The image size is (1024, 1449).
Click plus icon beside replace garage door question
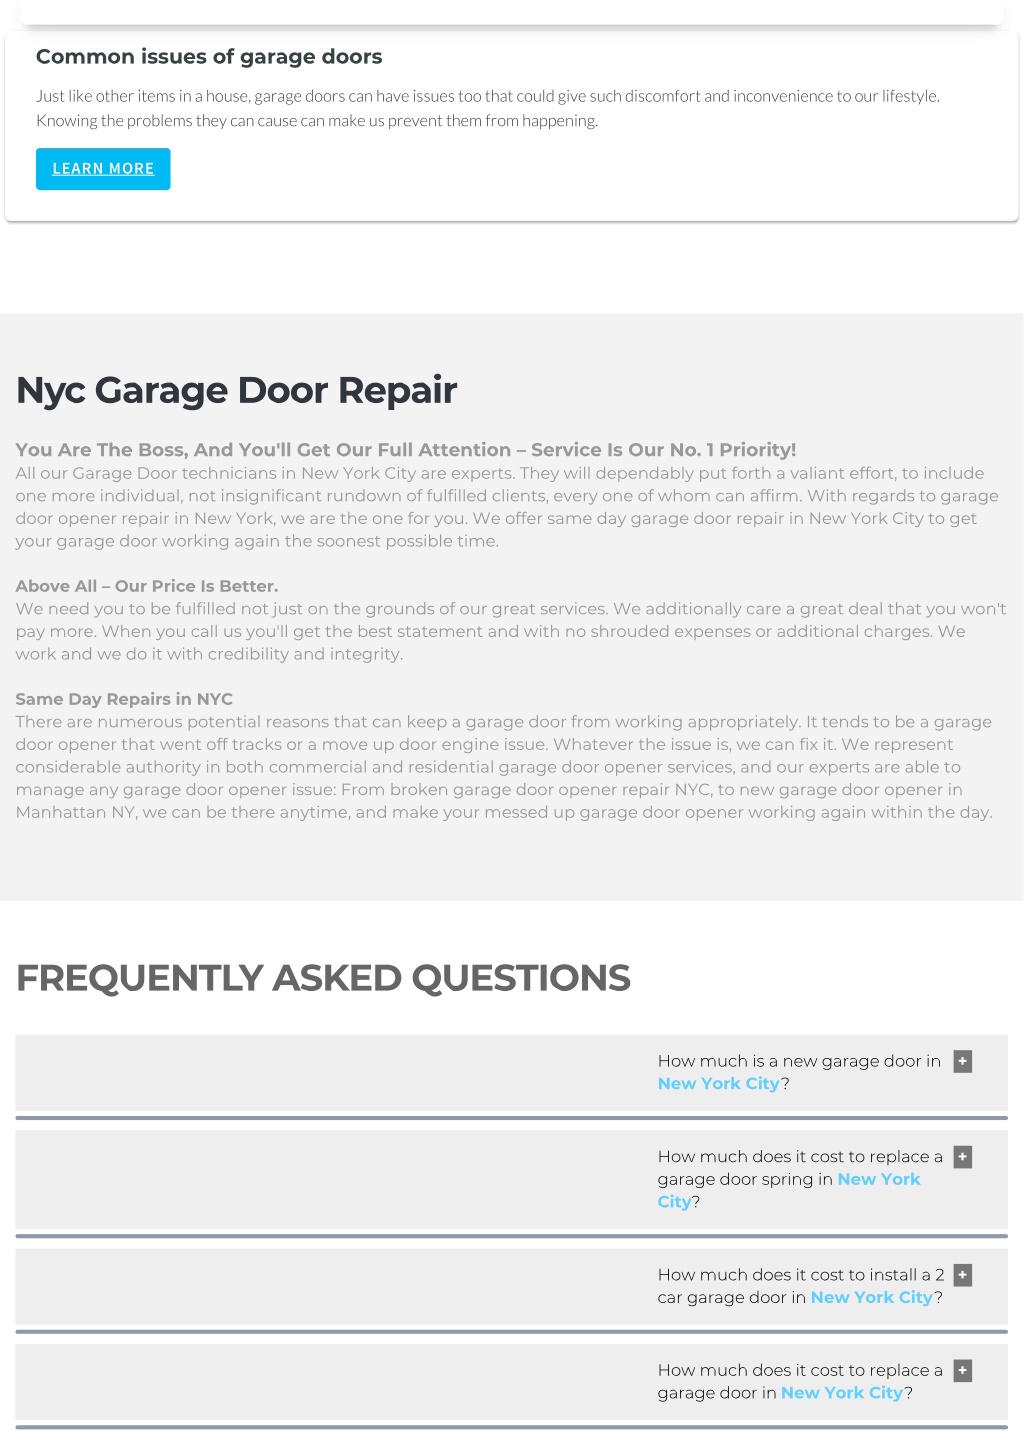pyautogui.click(x=963, y=1371)
